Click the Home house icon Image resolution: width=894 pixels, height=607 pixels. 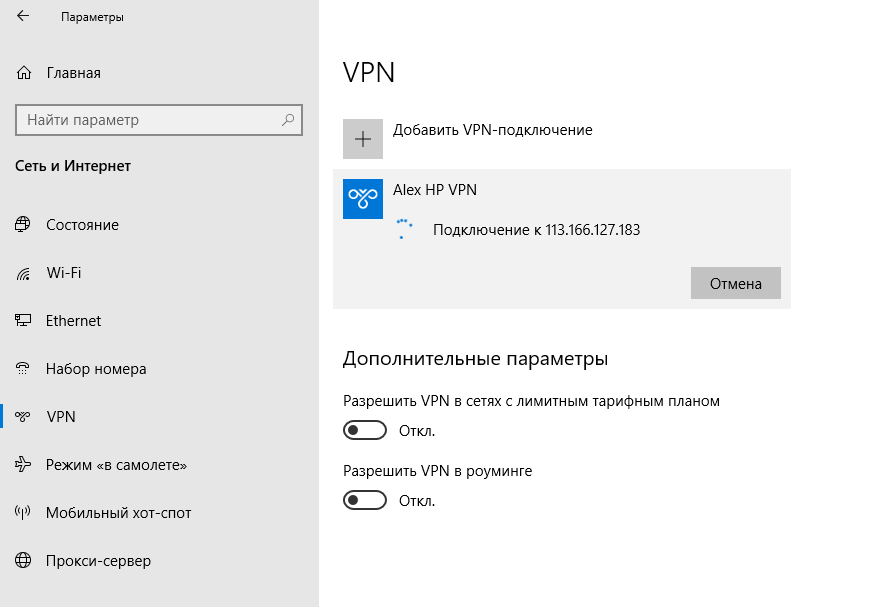click(x=24, y=73)
